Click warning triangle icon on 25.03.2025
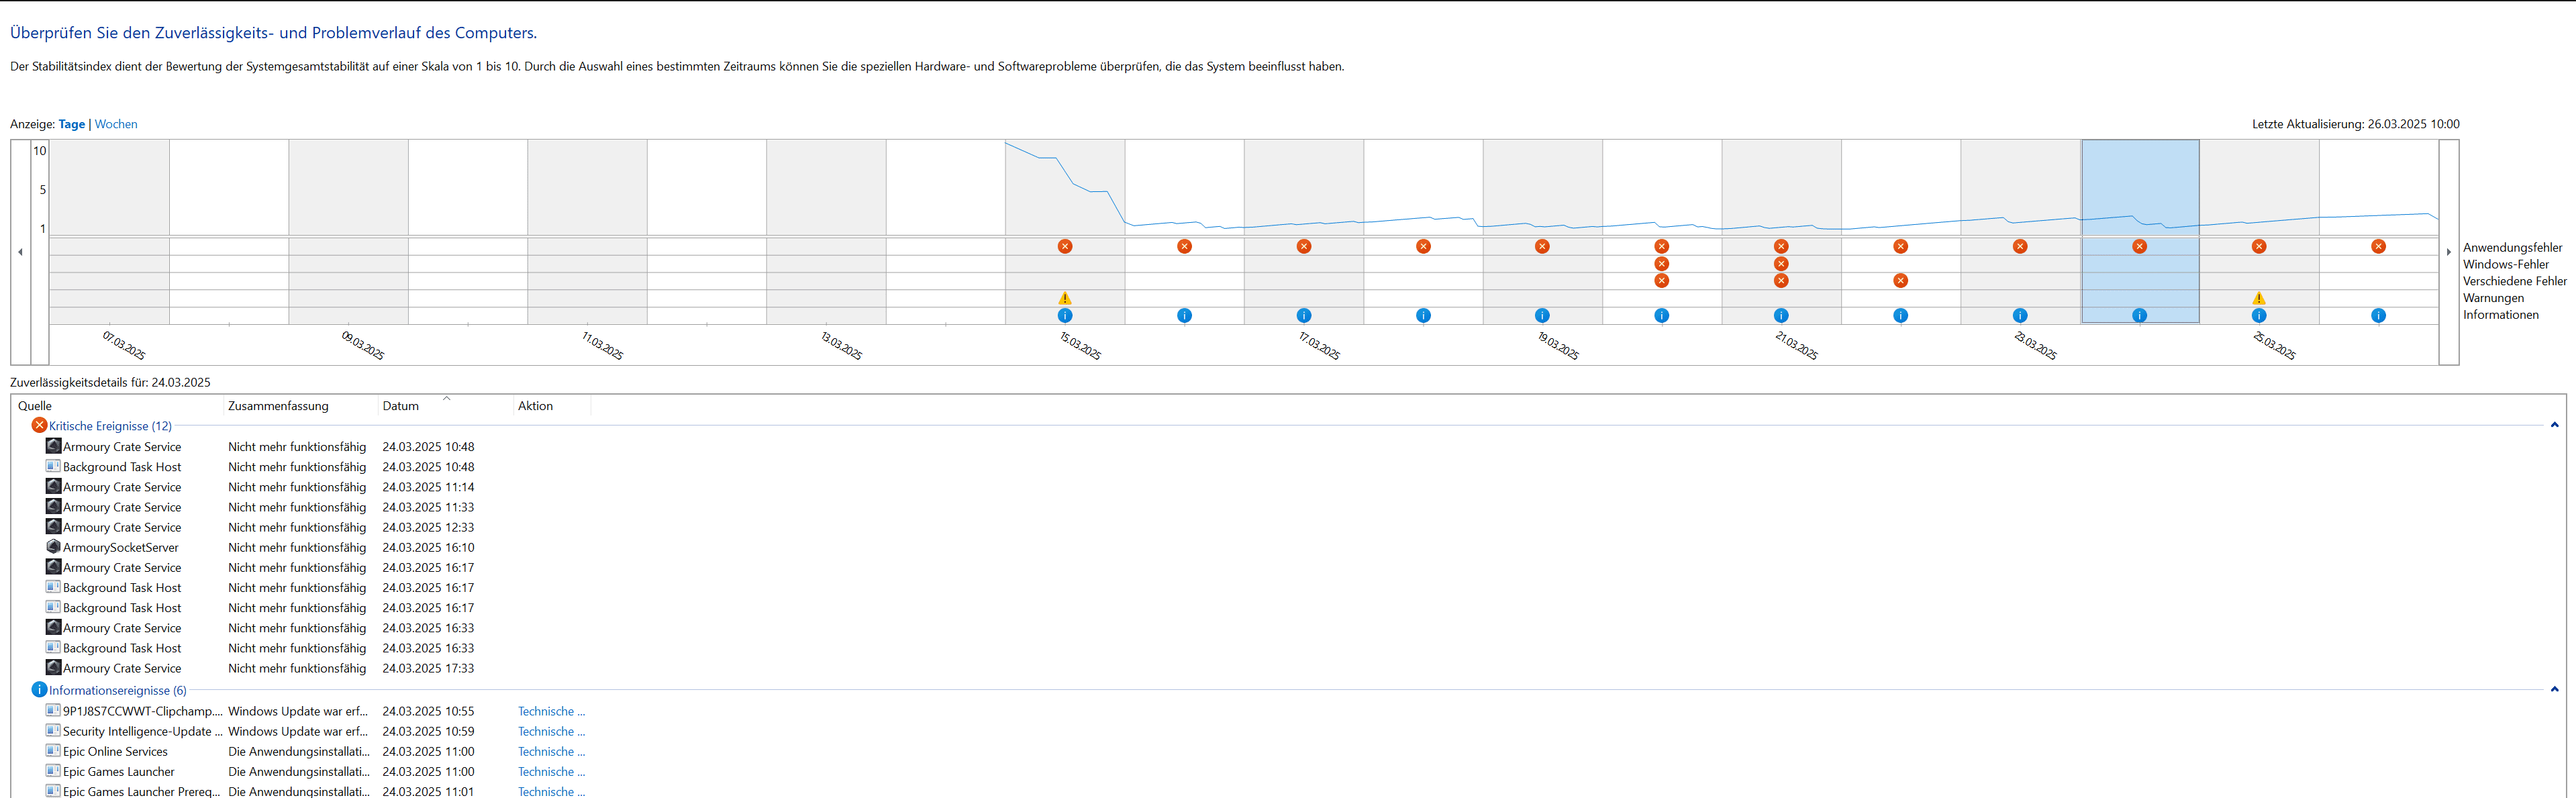This screenshot has height=798, width=2576. (x=2259, y=298)
